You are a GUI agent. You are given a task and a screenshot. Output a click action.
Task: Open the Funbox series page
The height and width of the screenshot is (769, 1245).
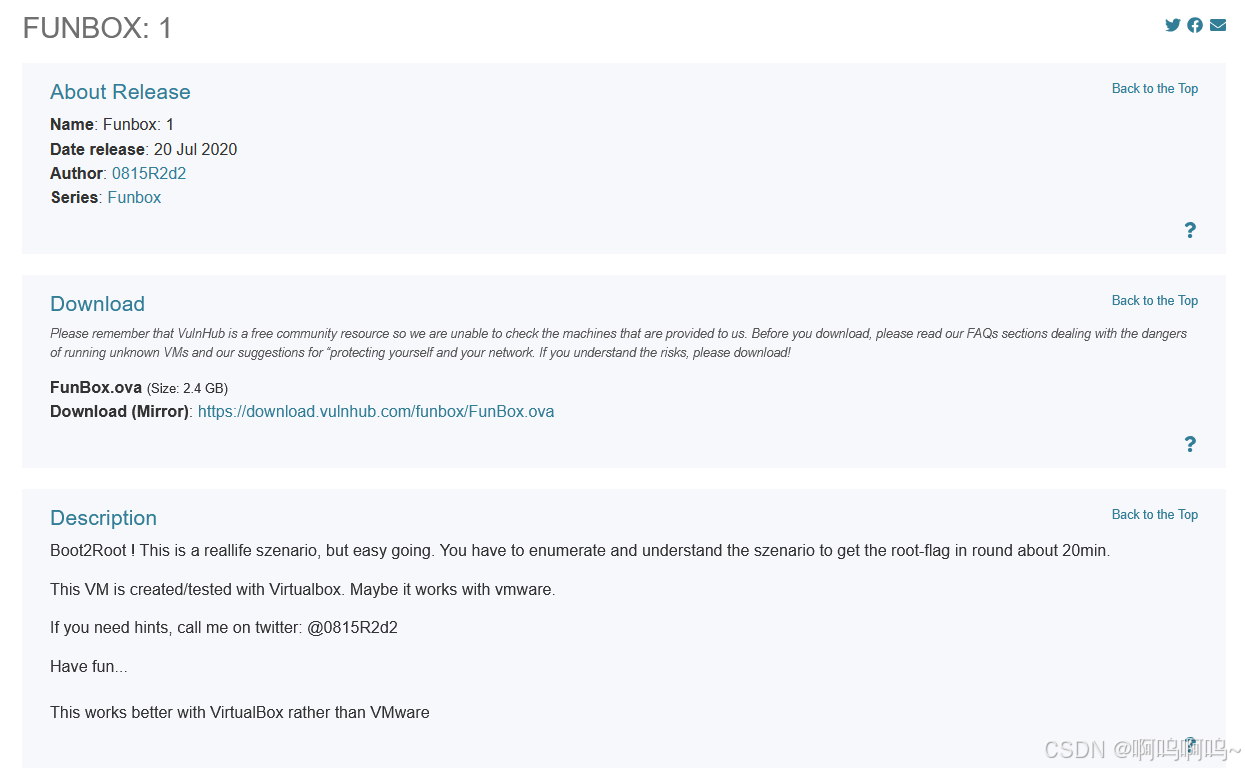tap(134, 197)
